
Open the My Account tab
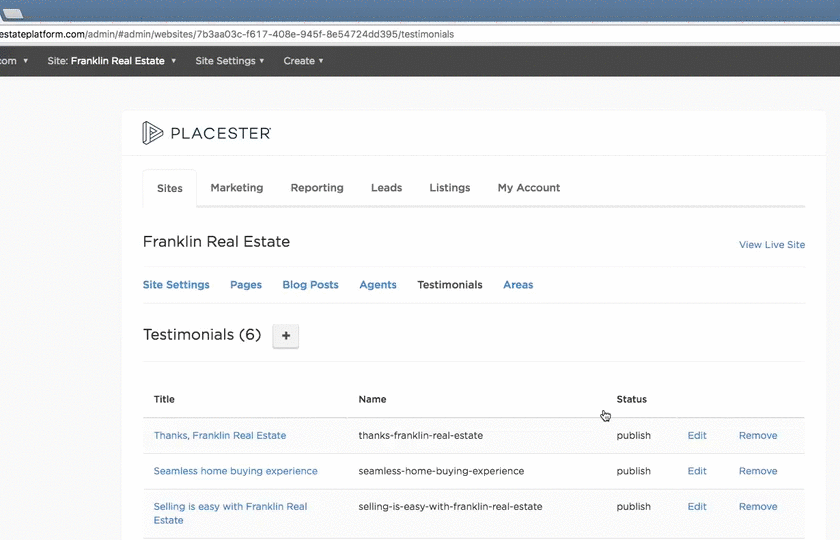coord(529,188)
